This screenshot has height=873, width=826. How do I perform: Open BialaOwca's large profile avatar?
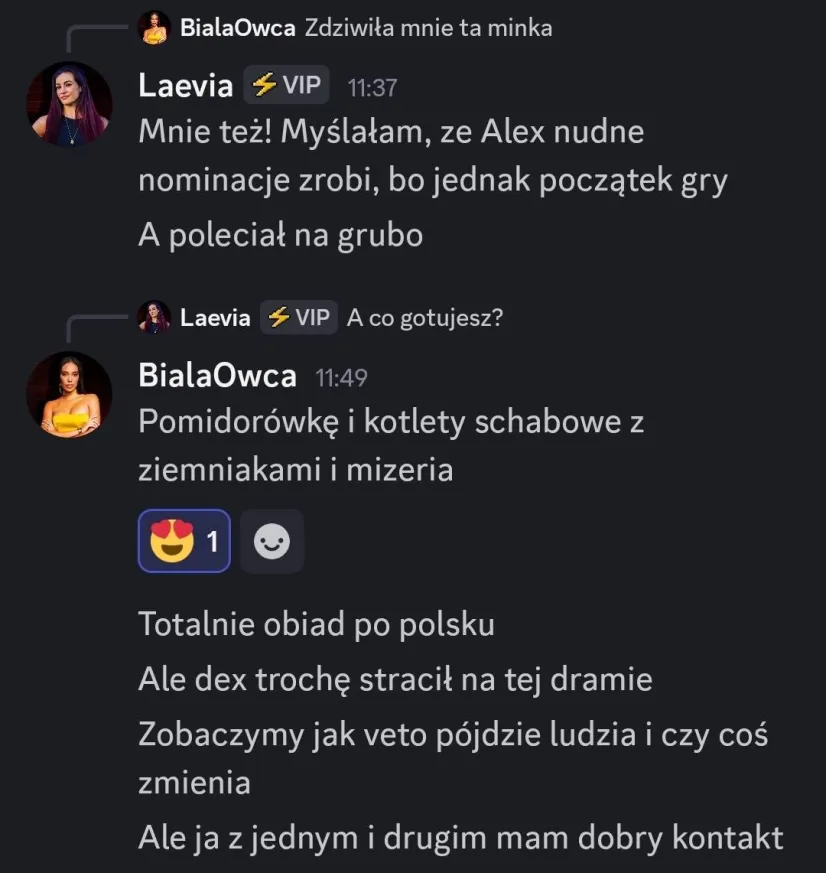[x=69, y=394]
